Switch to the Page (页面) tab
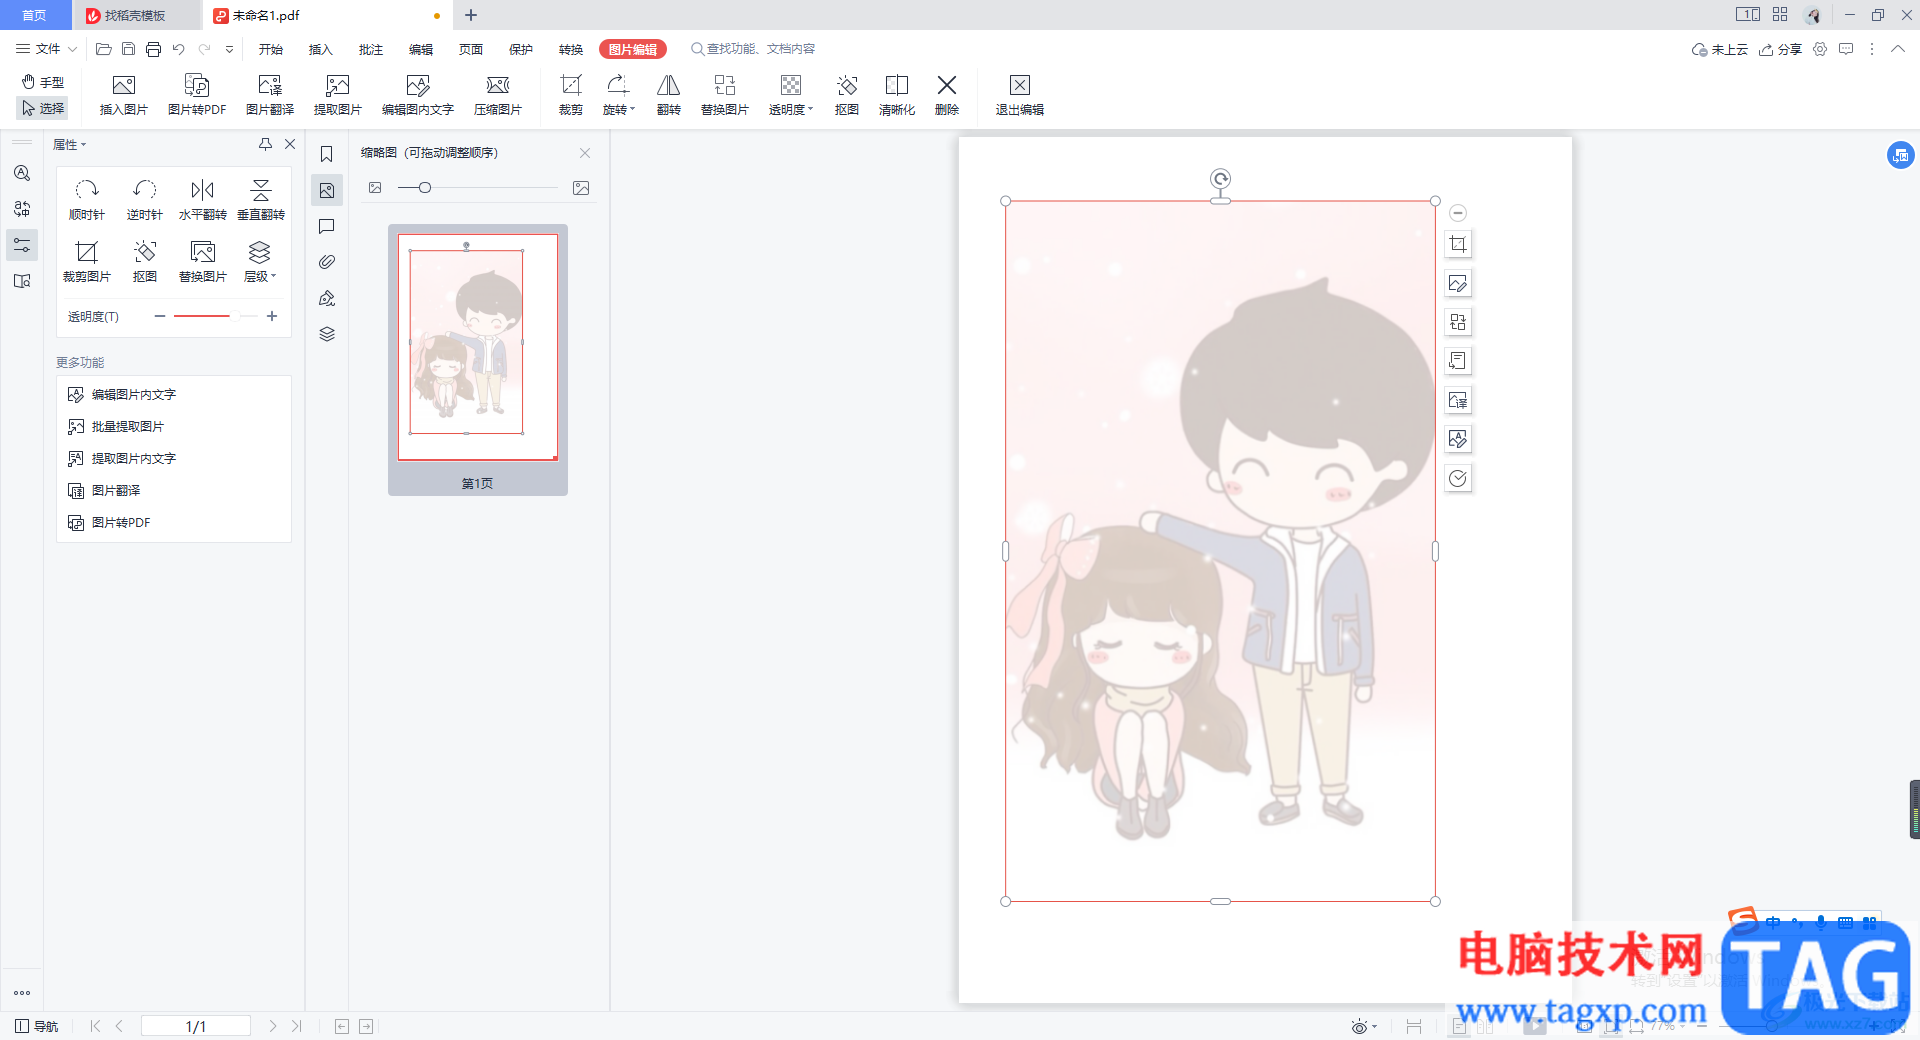This screenshot has width=1920, height=1040. [471, 49]
